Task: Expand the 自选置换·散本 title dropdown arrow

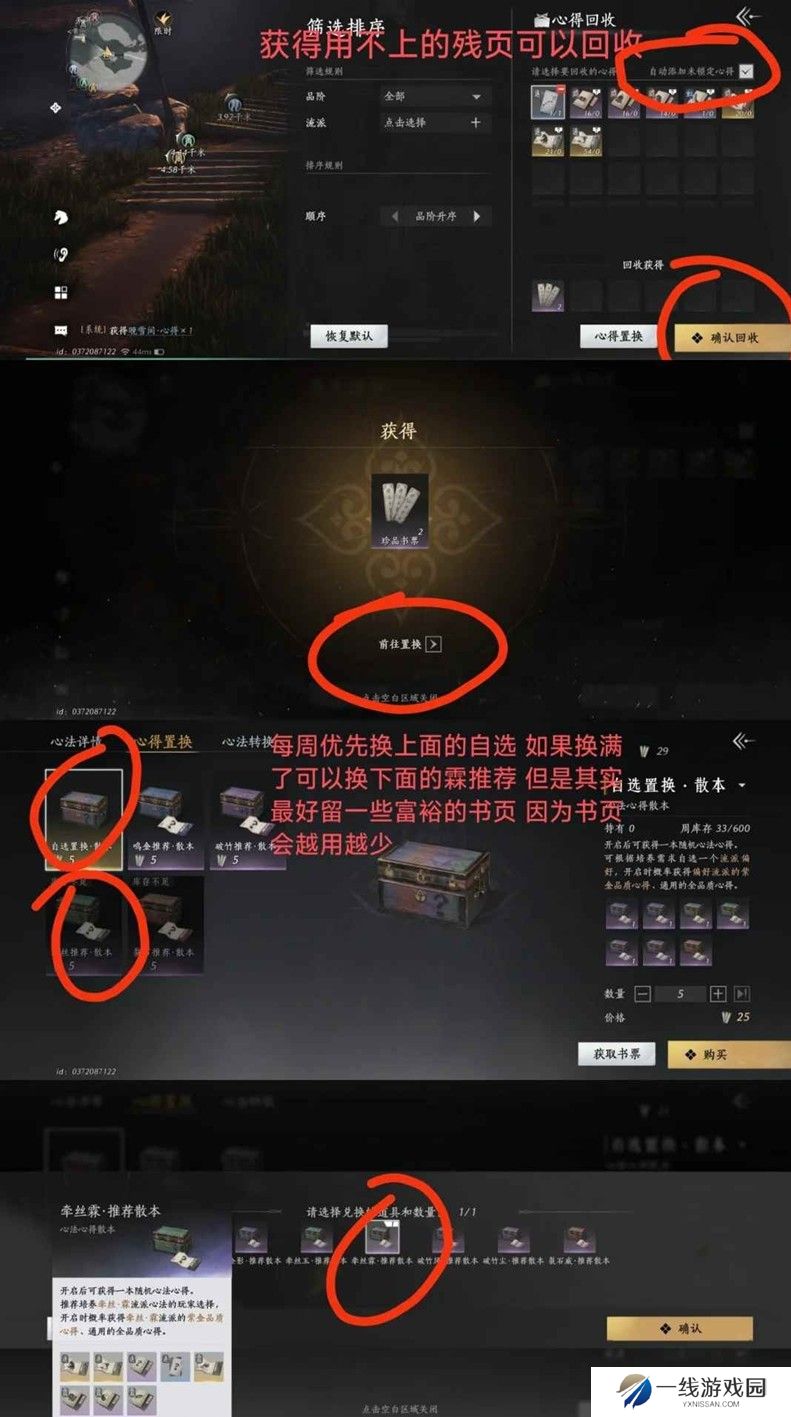Action: coord(742,786)
